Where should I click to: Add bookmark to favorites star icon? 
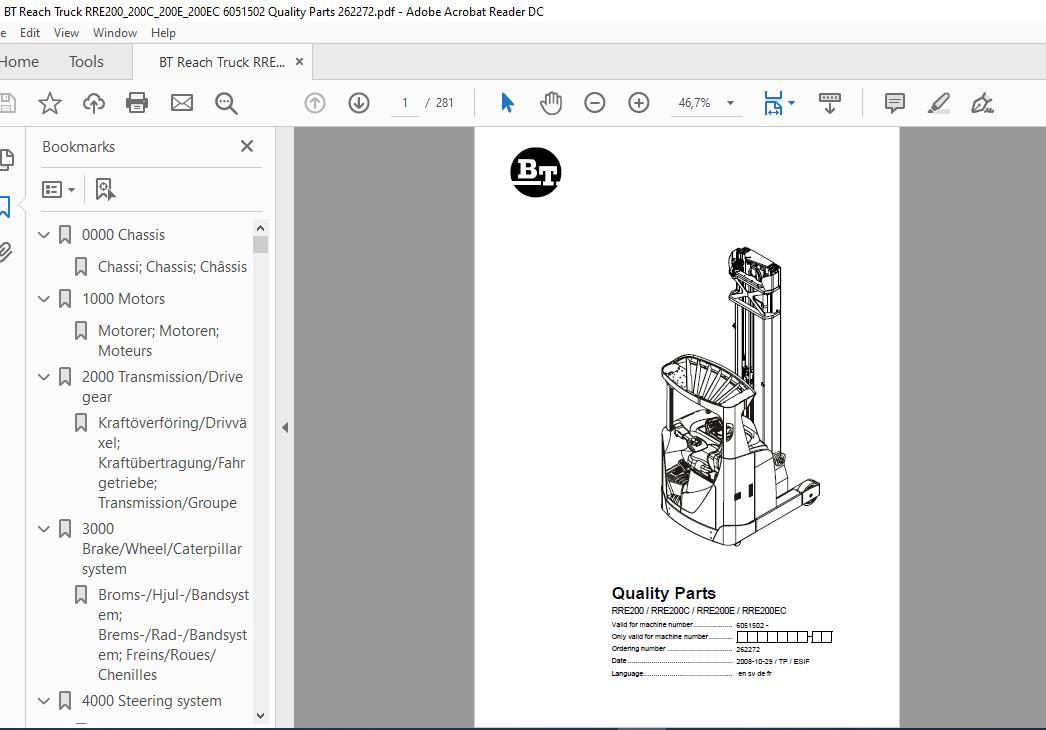pyautogui.click(x=49, y=103)
